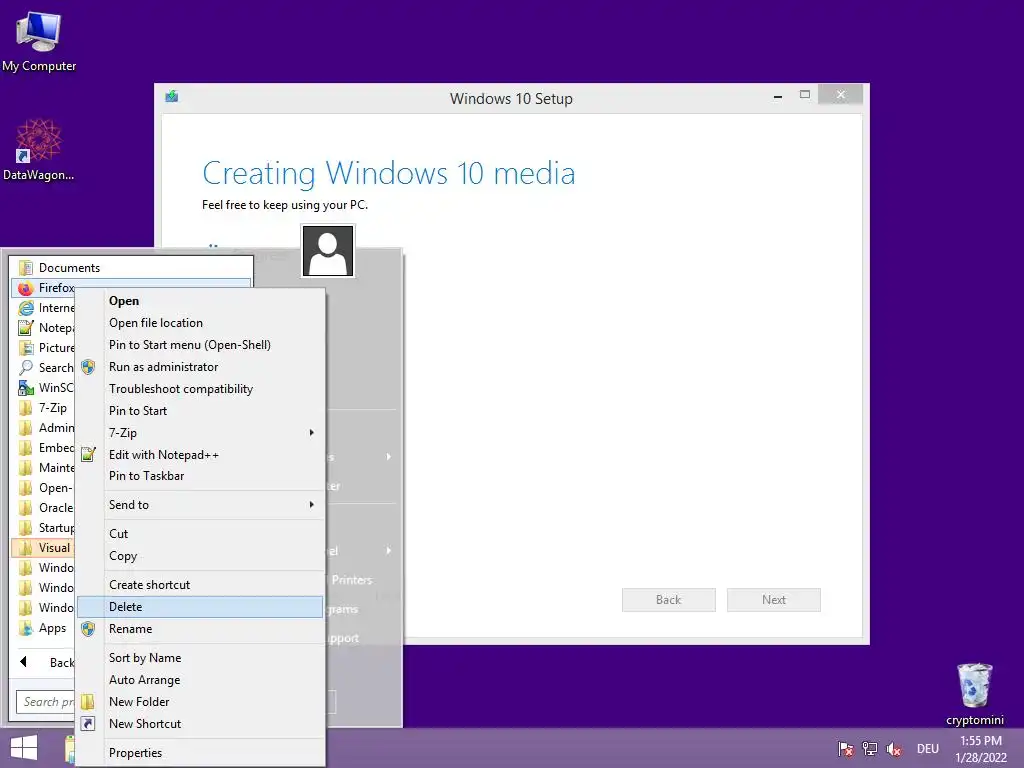Viewport: 1024px width, 768px height.
Task: Click the highlighted Visual folder entry
Action: (x=43, y=548)
